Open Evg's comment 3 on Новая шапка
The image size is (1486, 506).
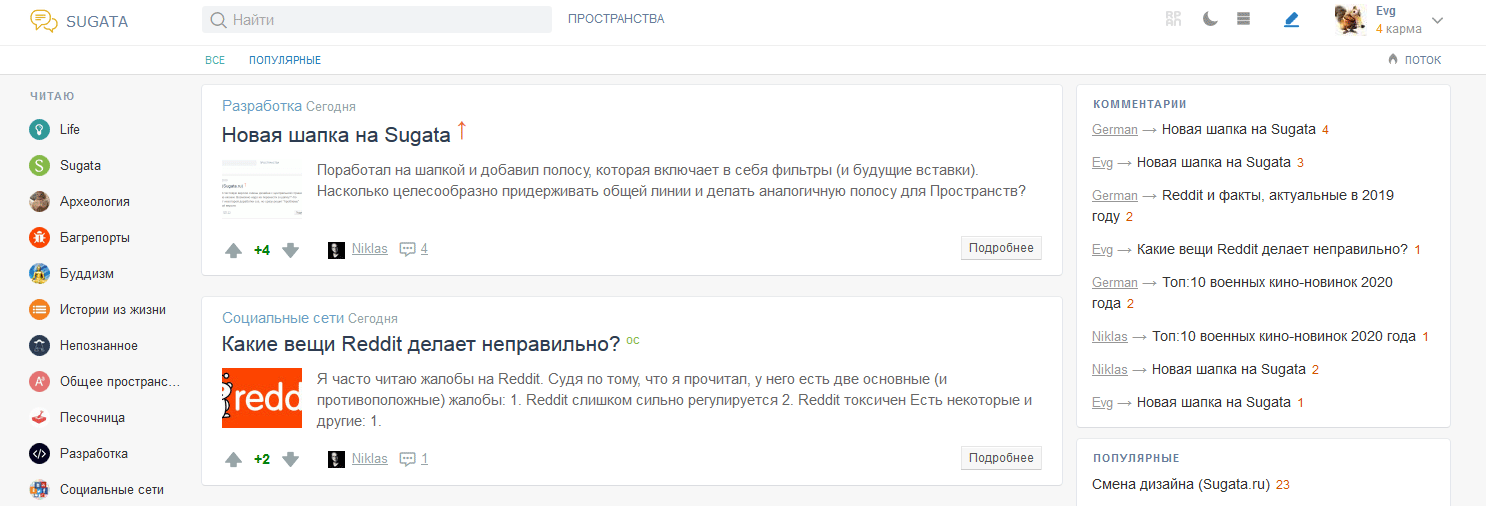pyautogui.click(x=1214, y=162)
